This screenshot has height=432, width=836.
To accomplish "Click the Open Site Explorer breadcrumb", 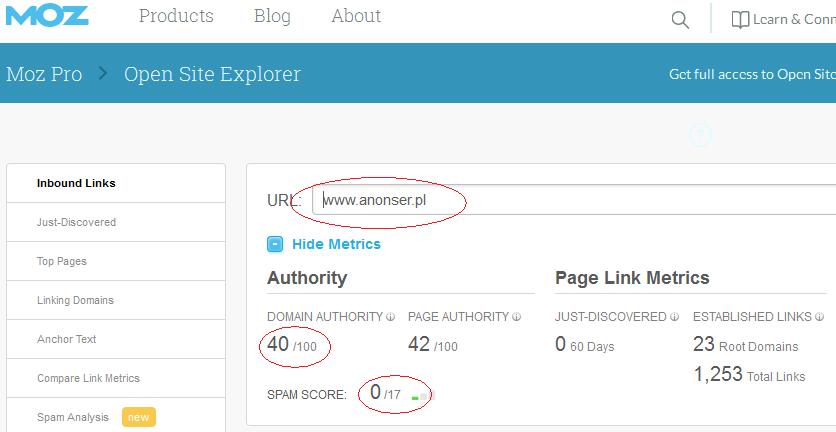I will [212, 74].
